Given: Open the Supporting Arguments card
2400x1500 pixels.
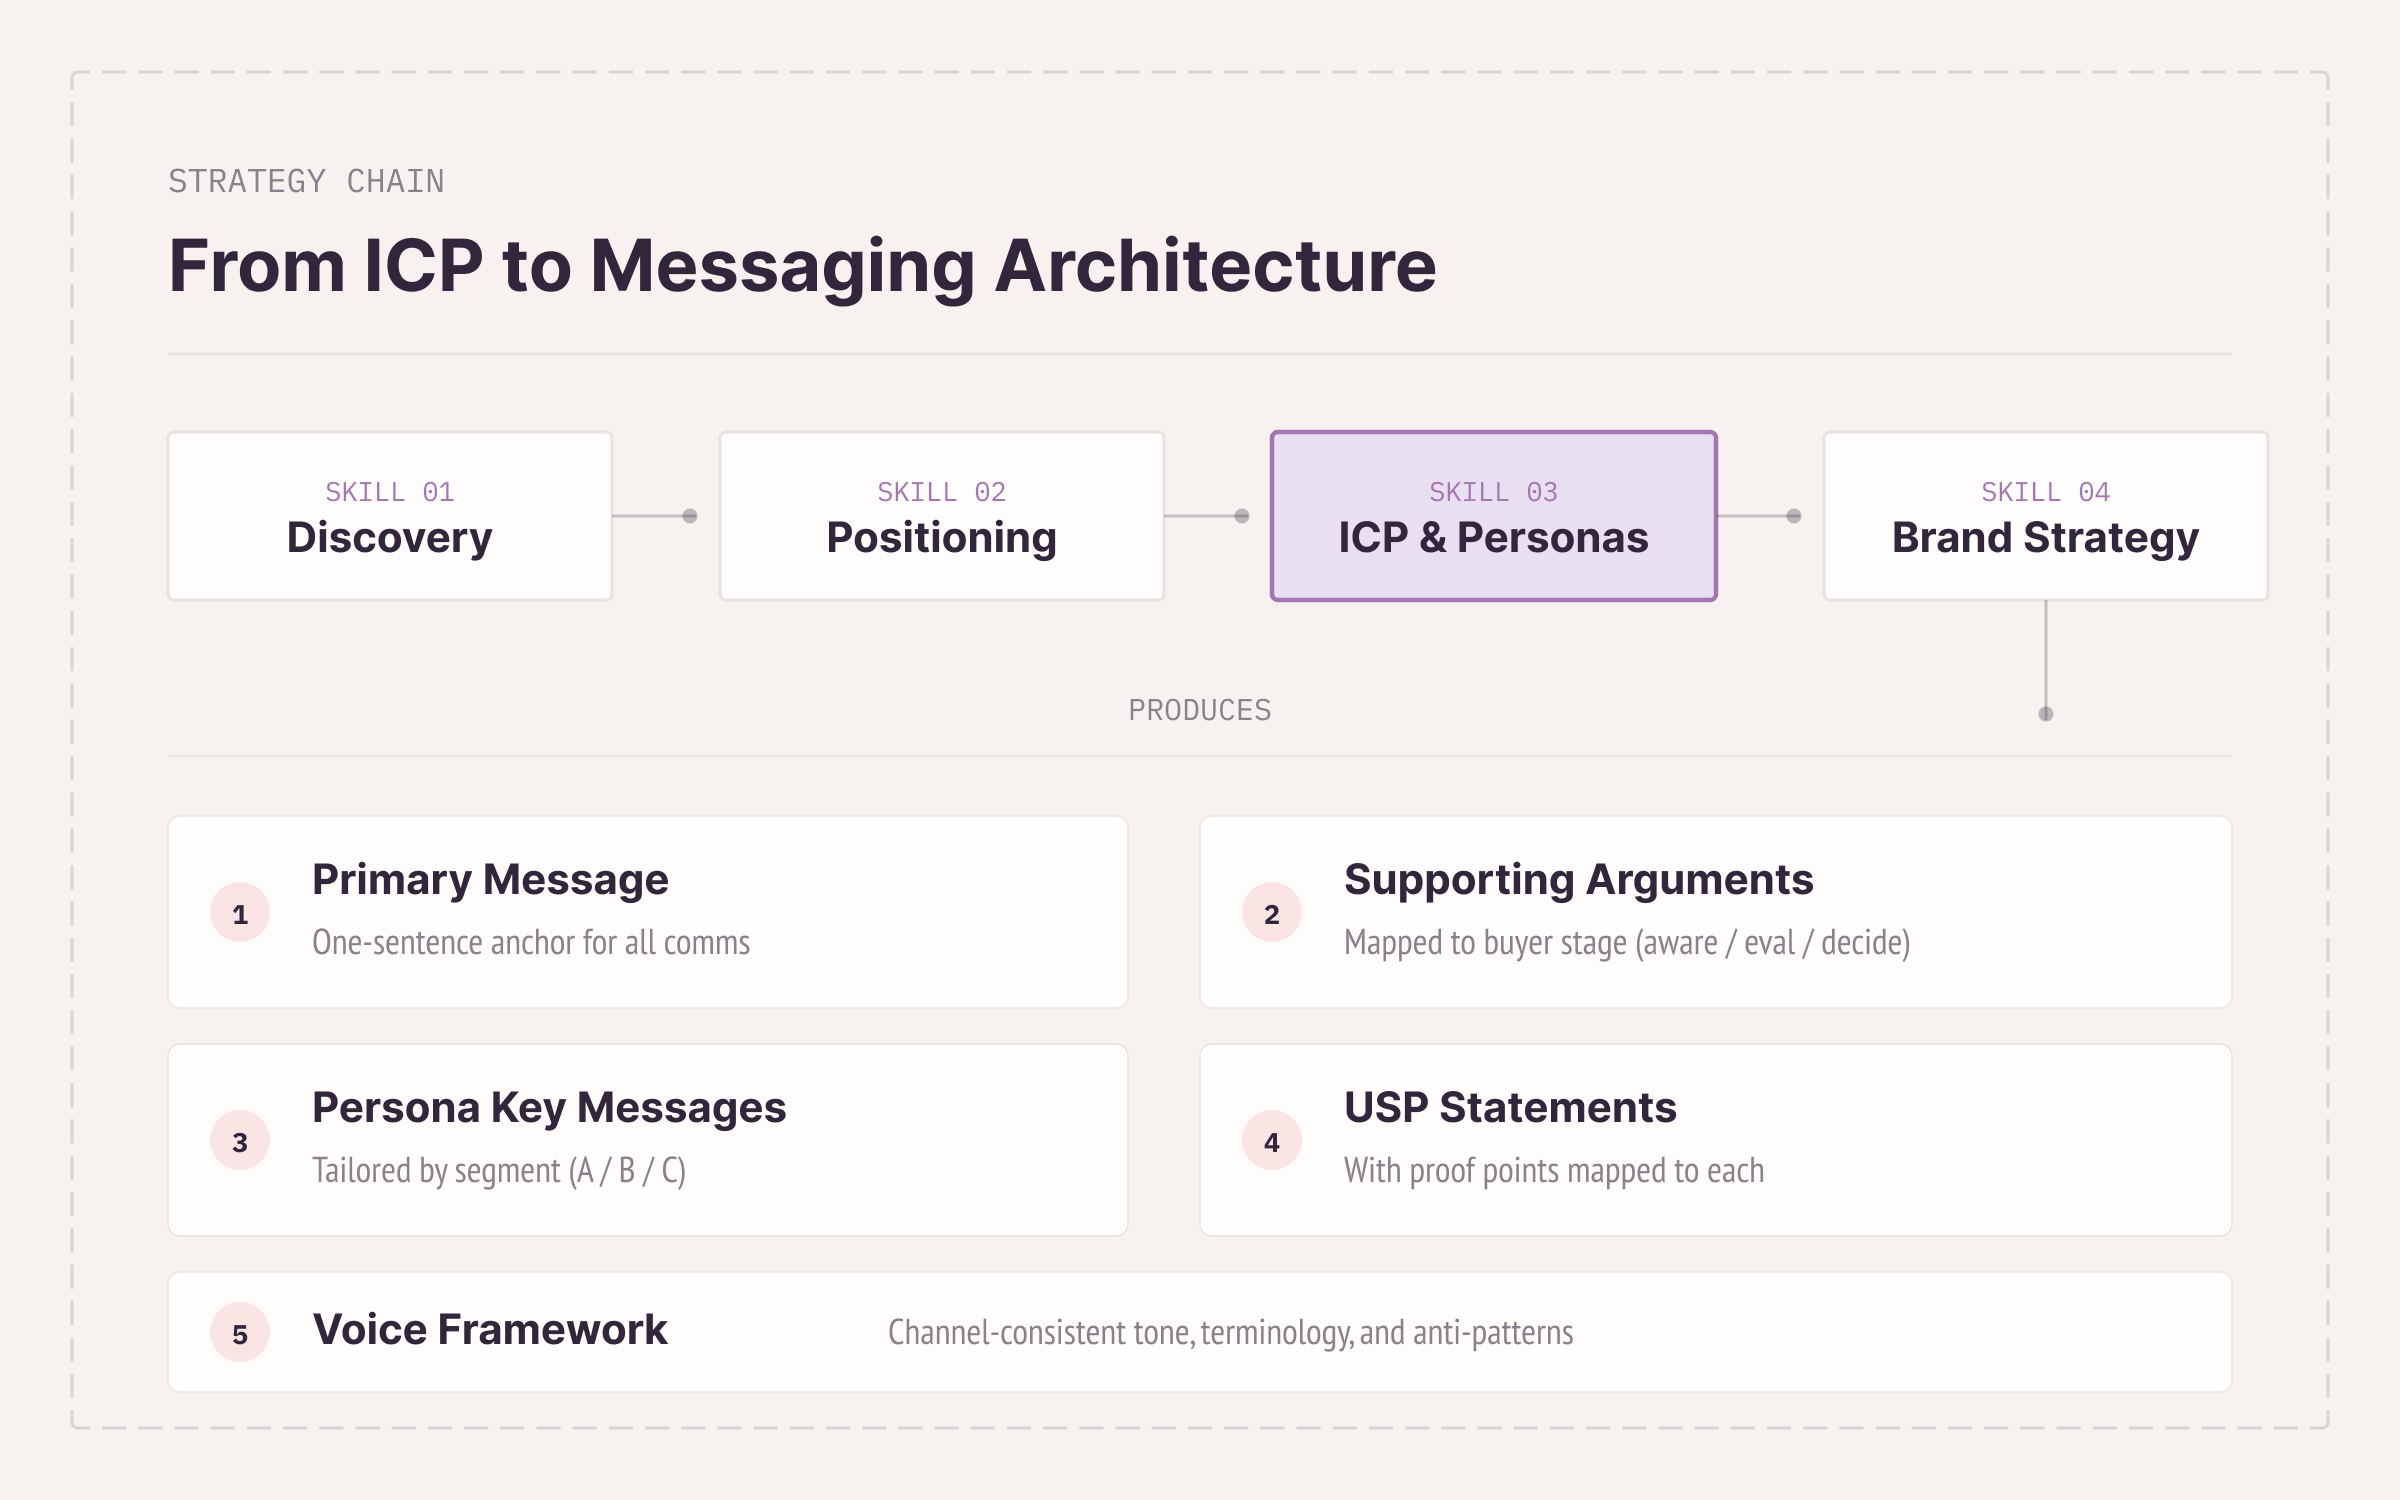Looking at the screenshot, I should pos(1716,912).
